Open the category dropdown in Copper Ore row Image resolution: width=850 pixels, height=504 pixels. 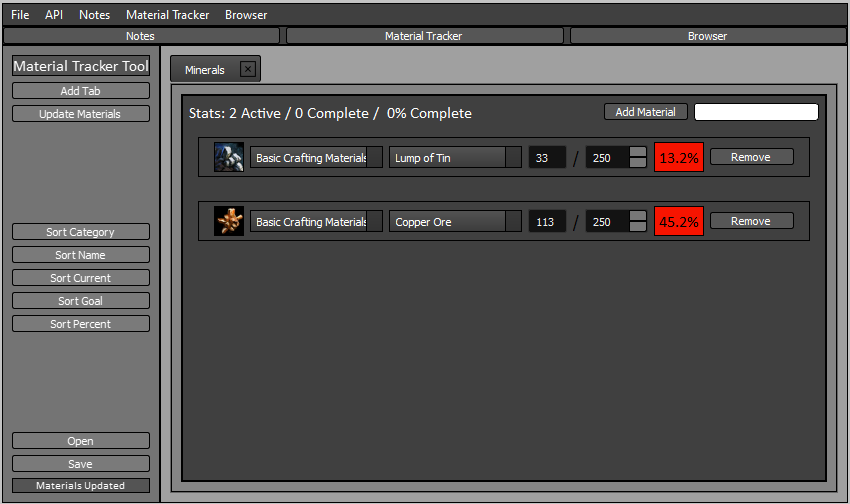(374, 221)
